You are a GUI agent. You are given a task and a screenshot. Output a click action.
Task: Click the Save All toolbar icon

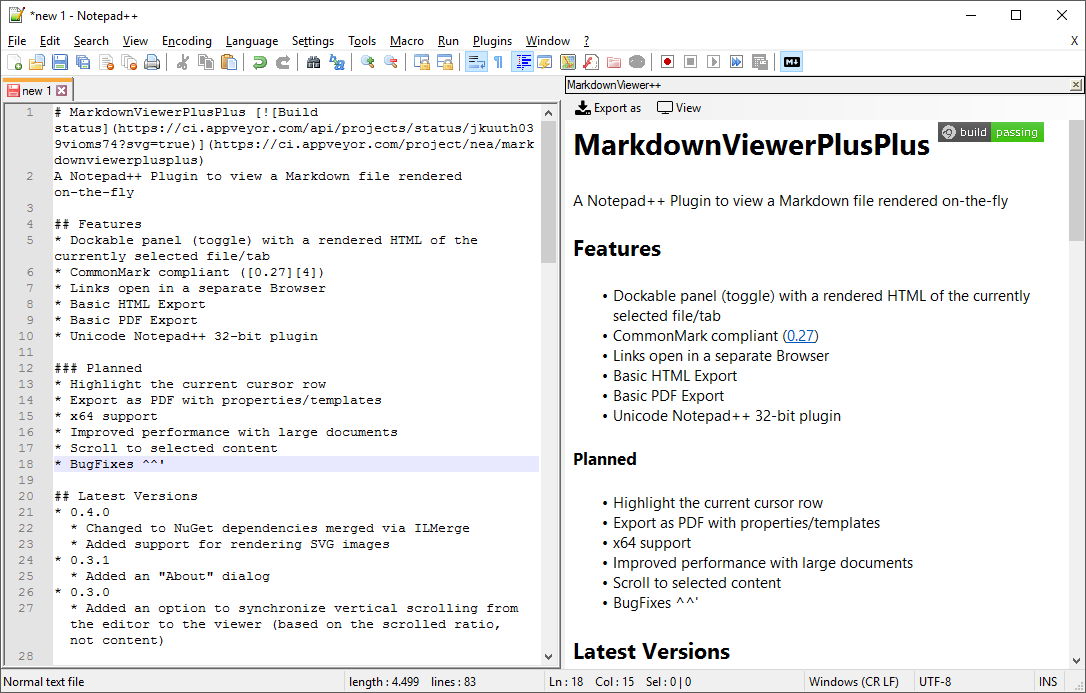click(83, 61)
